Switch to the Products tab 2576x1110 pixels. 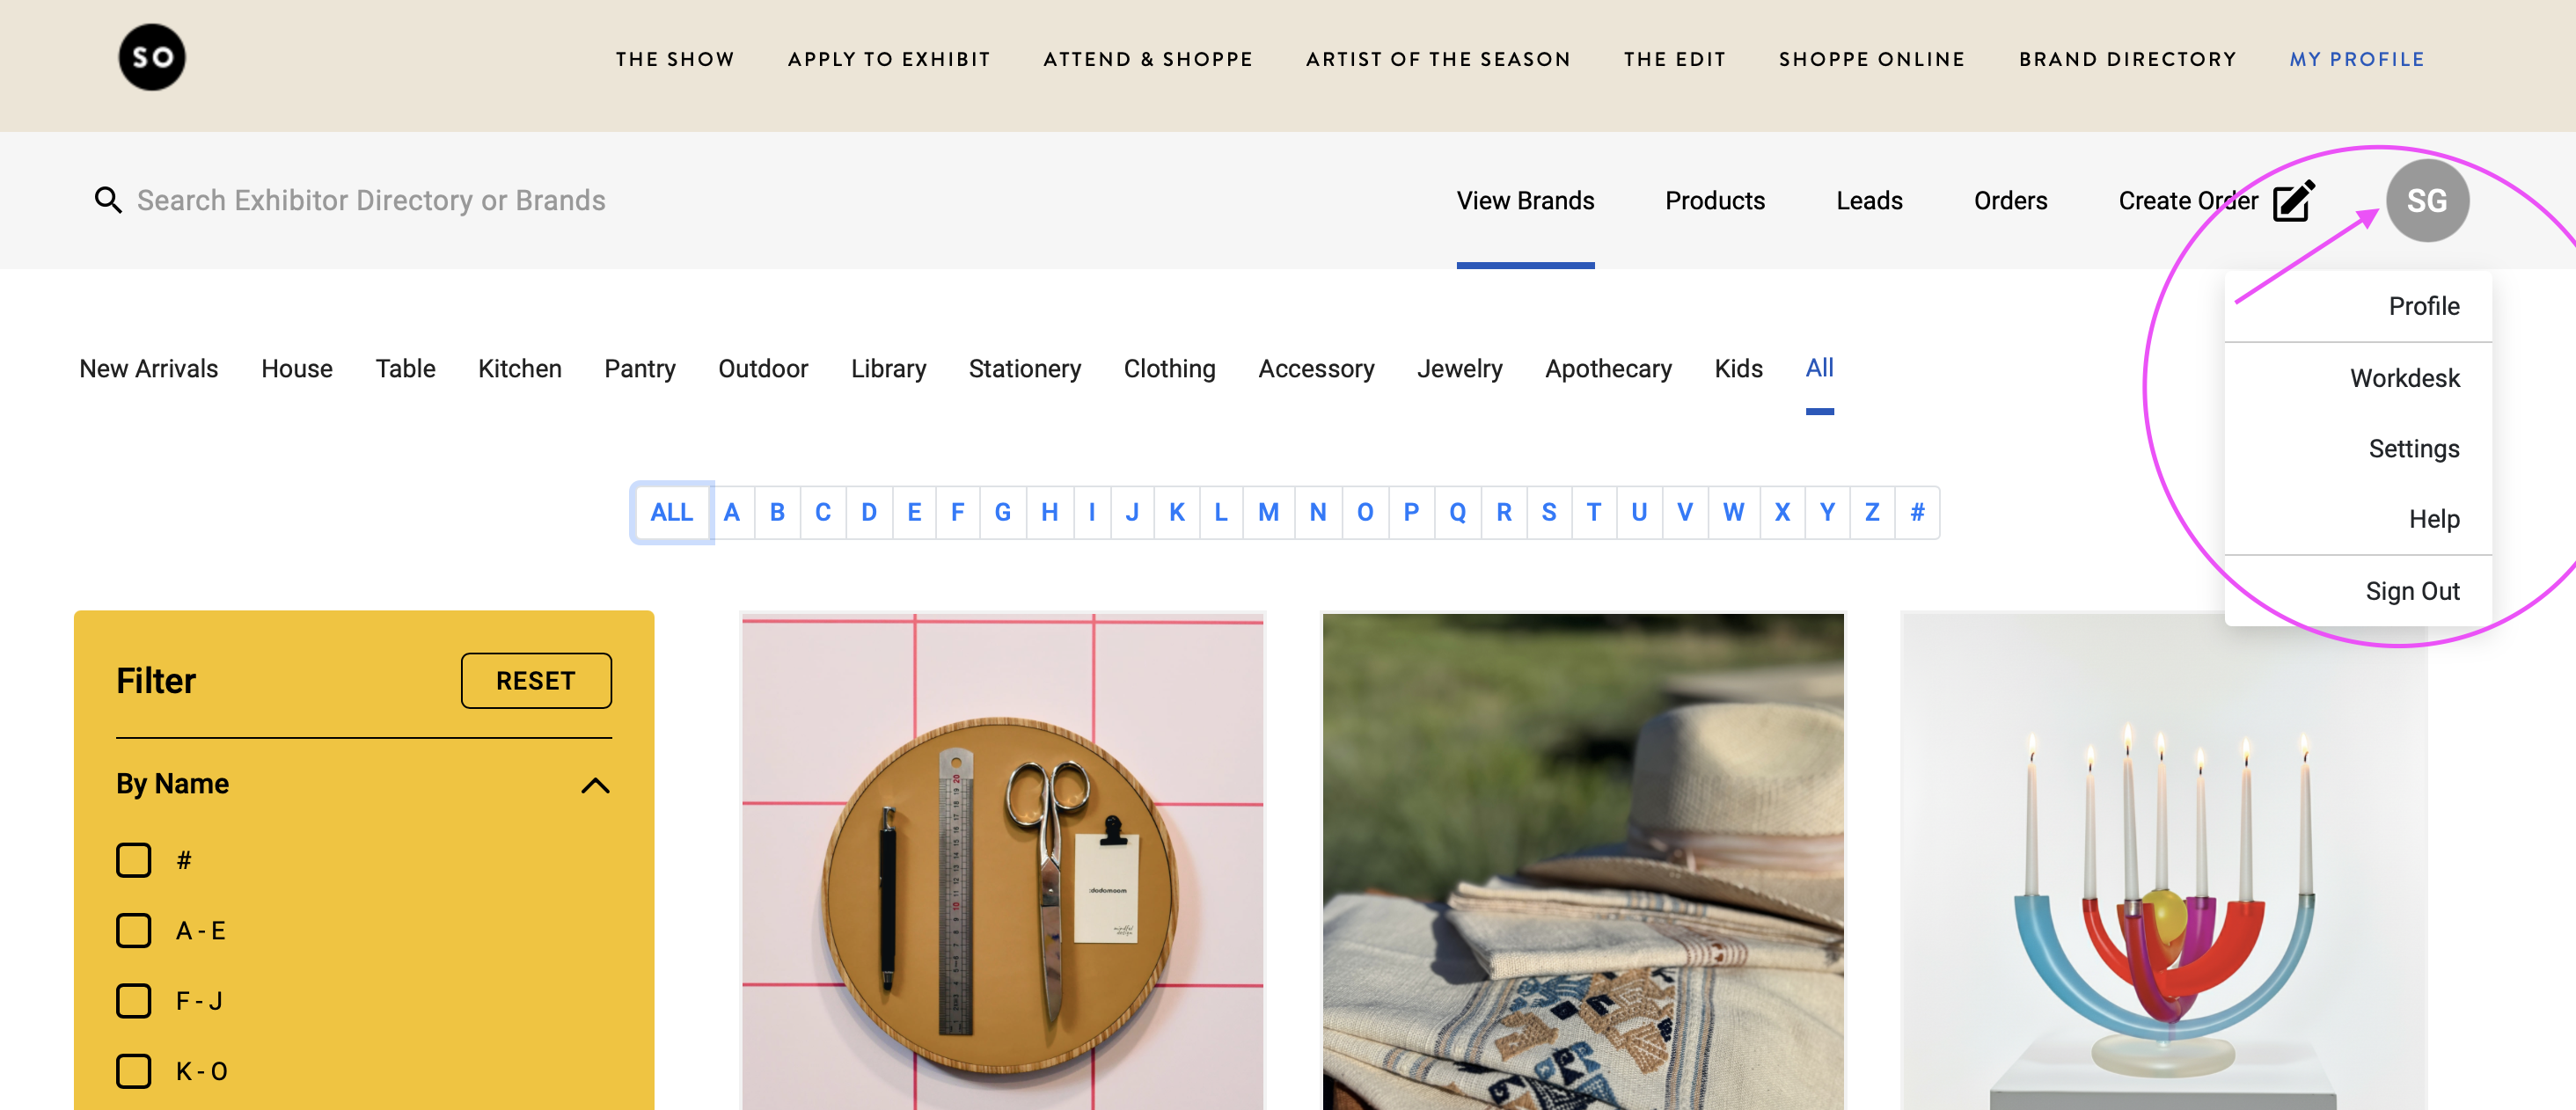coord(1714,200)
